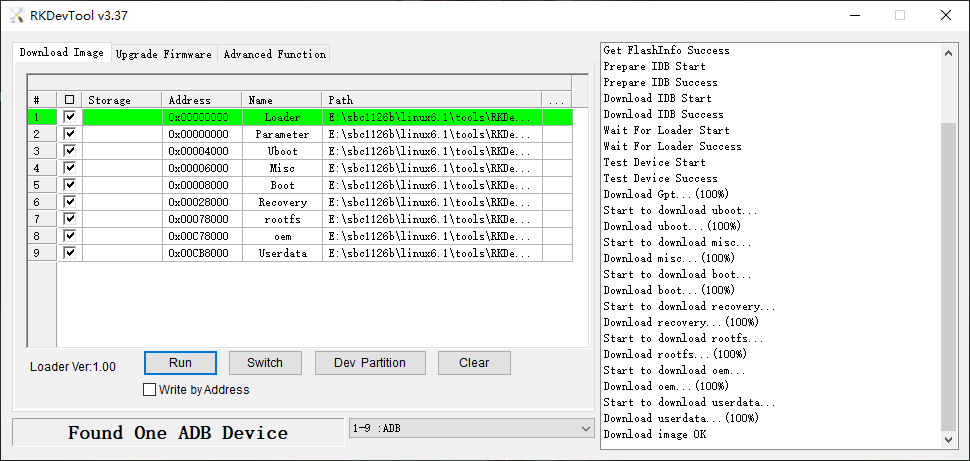
Task: Click the RKDevTool app icon in title bar
Action: [x=17, y=15]
